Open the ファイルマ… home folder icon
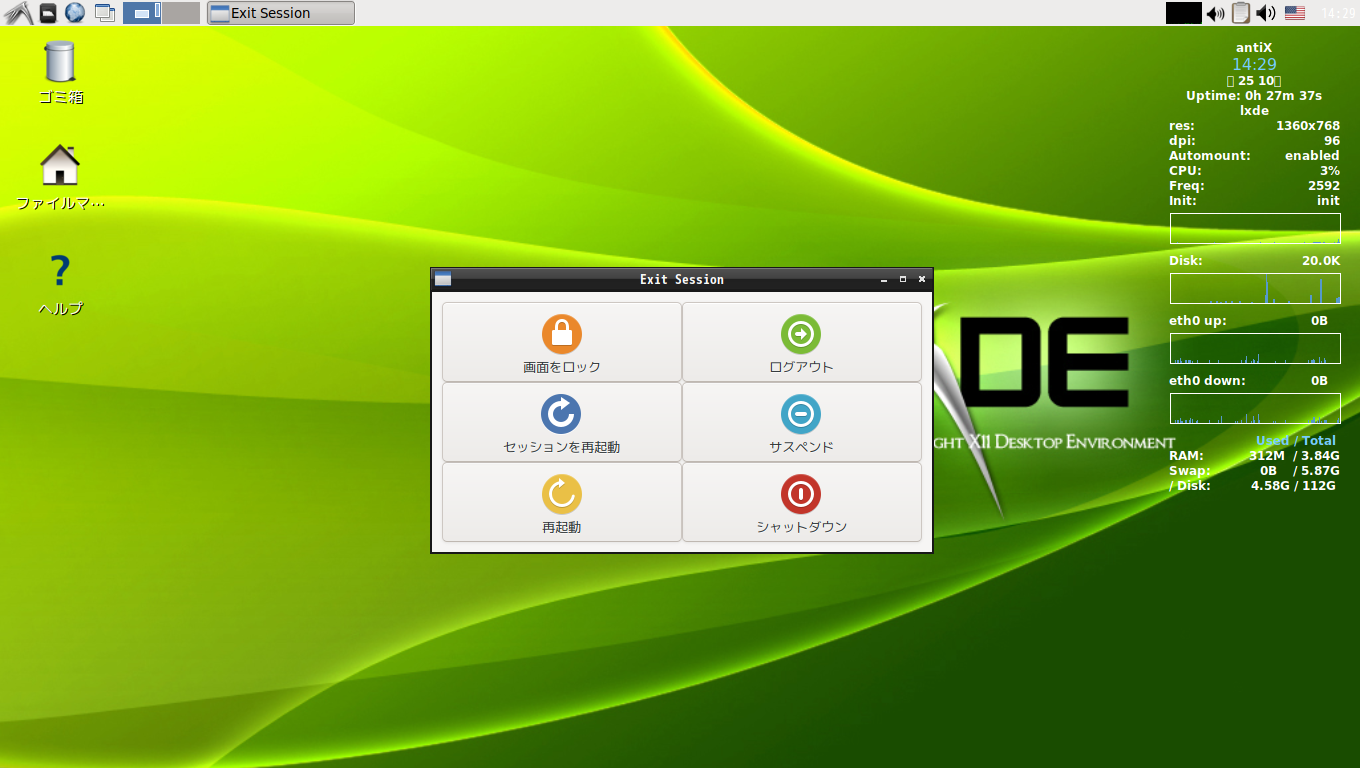This screenshot has width=1360, height=768. [60, 177]
